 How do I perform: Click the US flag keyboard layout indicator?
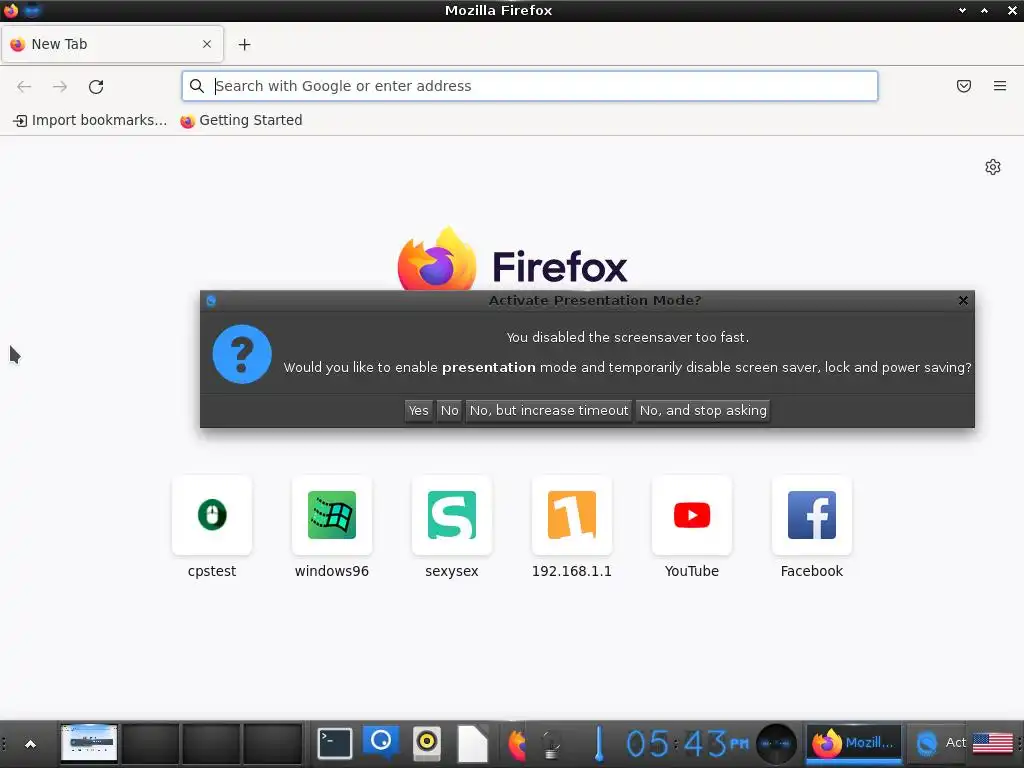point(993,743)
